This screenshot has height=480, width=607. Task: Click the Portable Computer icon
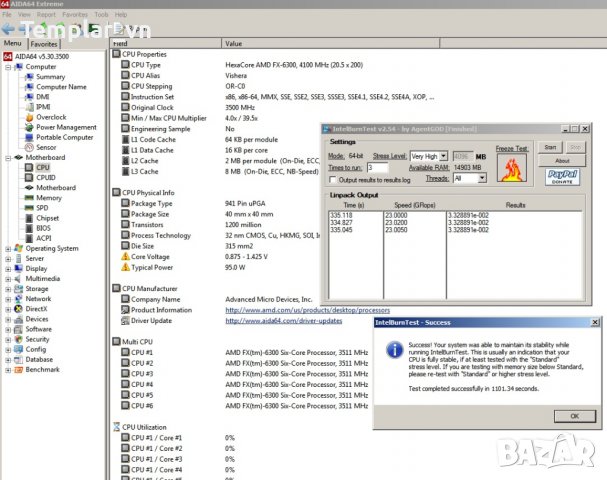29,137
